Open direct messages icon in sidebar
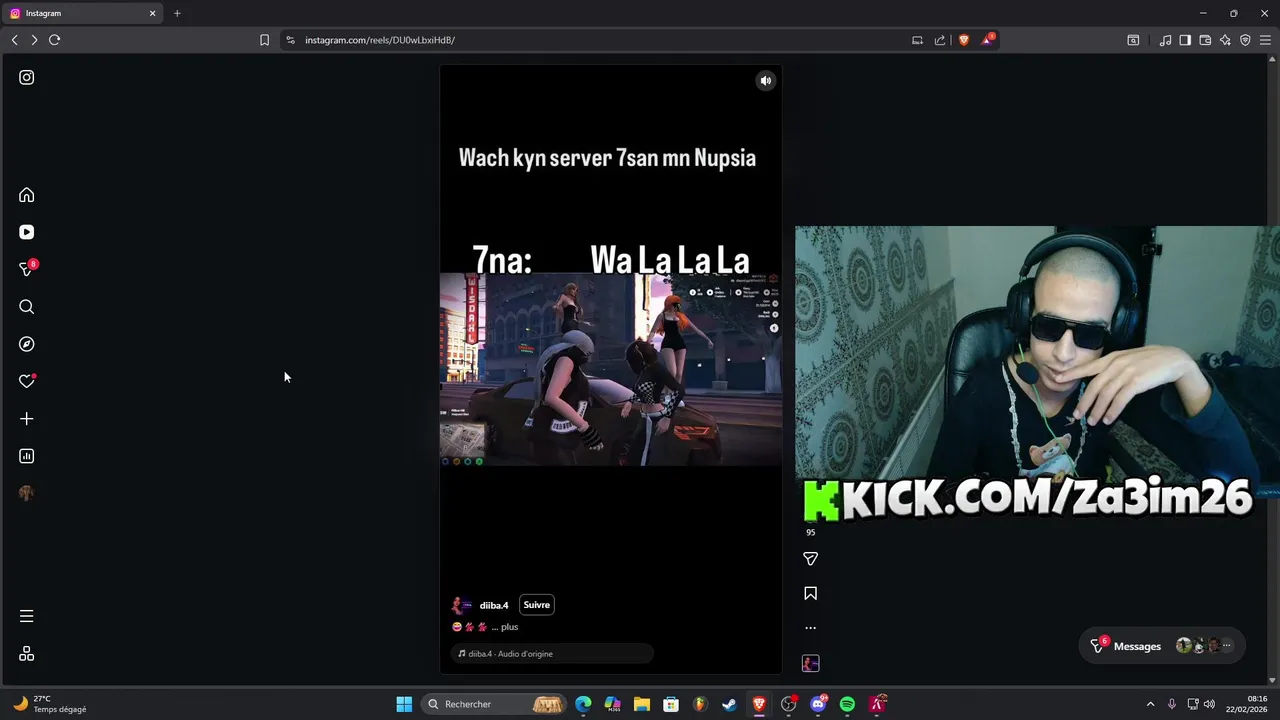Image resolution: width=1280 pixels, height=720 pixels. click(27, 269)
